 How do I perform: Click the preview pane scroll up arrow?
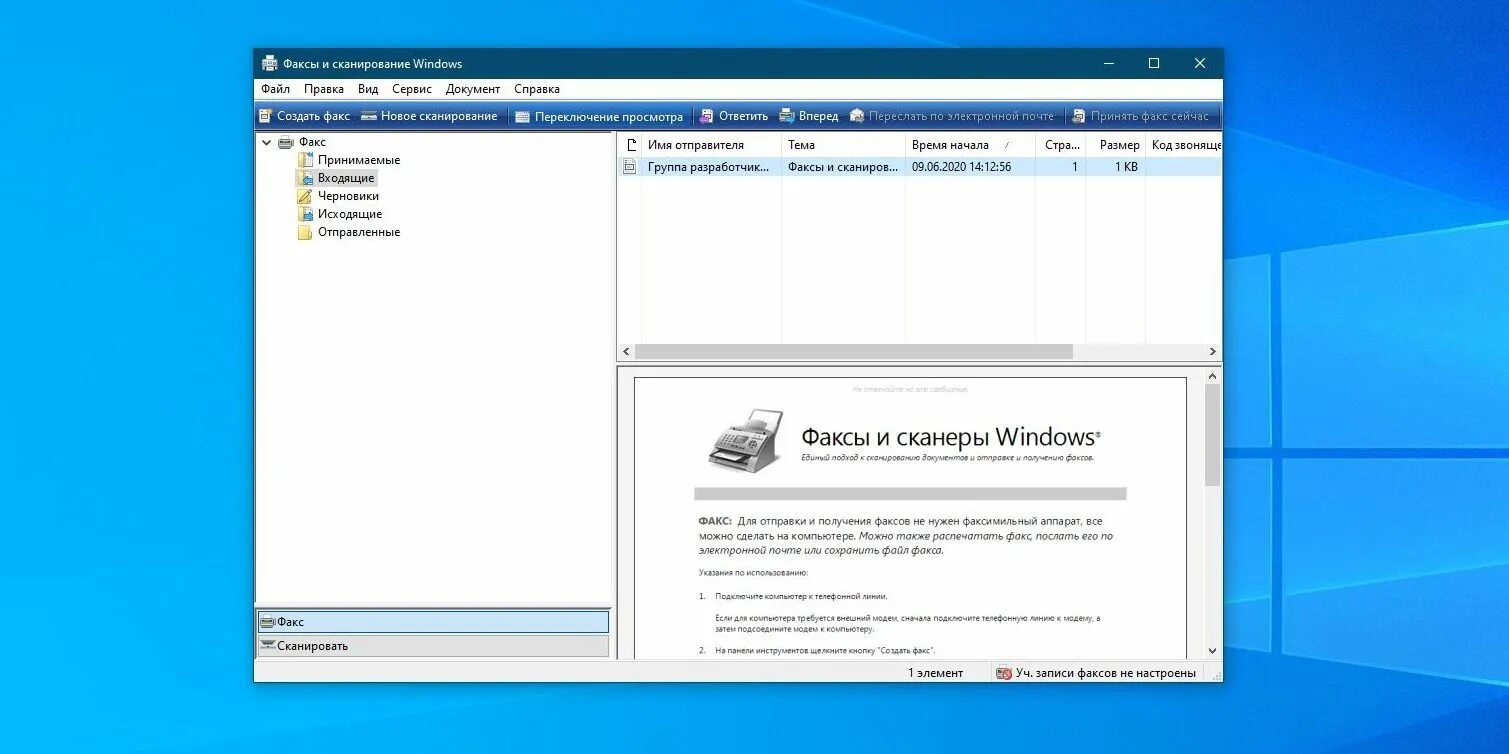coord(1213,376)
